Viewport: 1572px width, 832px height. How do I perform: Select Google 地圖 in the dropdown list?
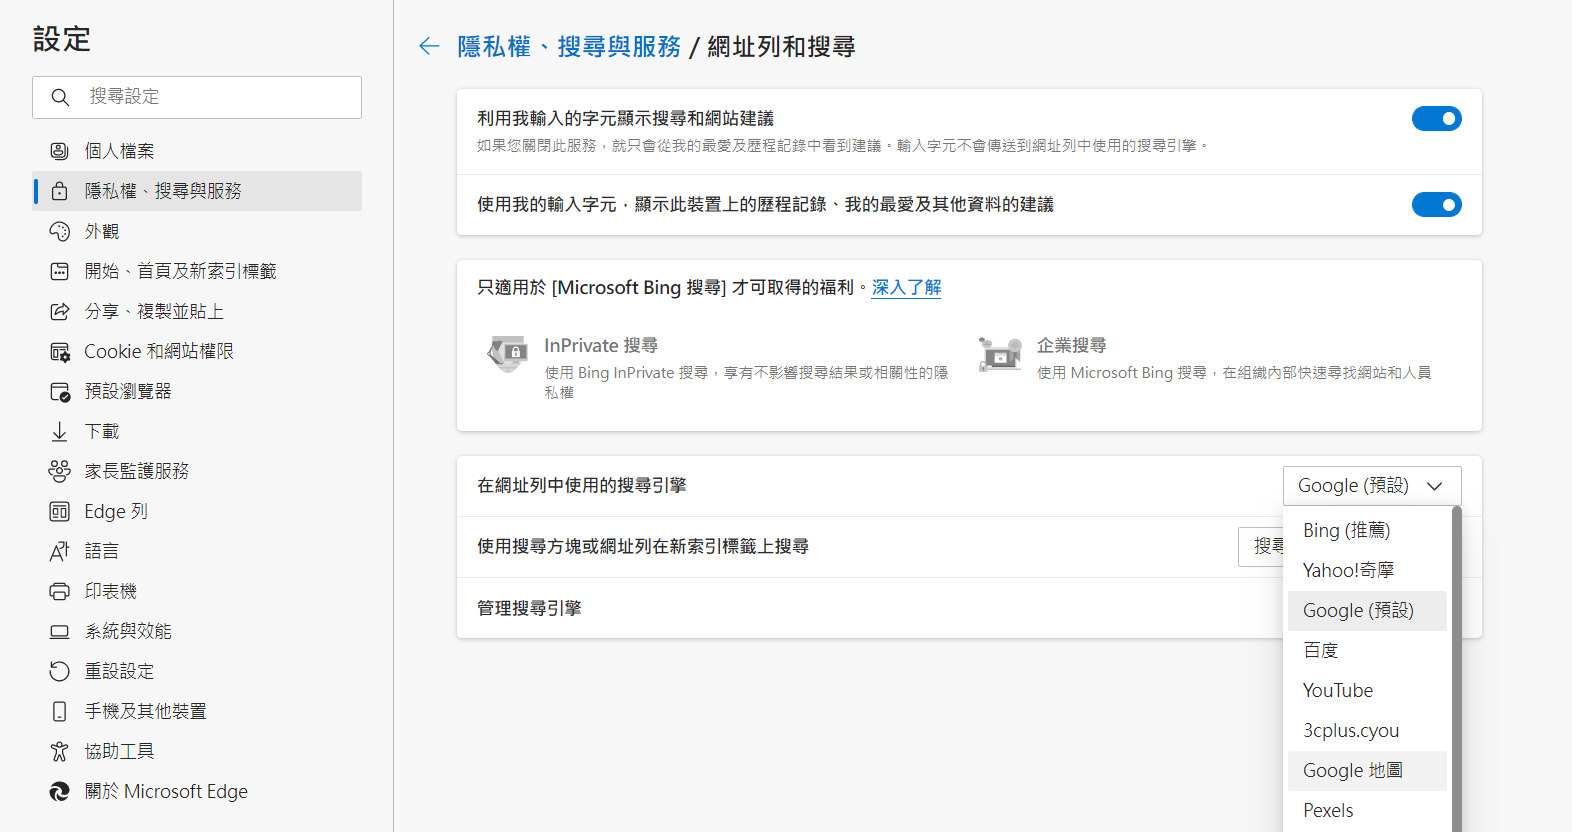point(1367,770)
